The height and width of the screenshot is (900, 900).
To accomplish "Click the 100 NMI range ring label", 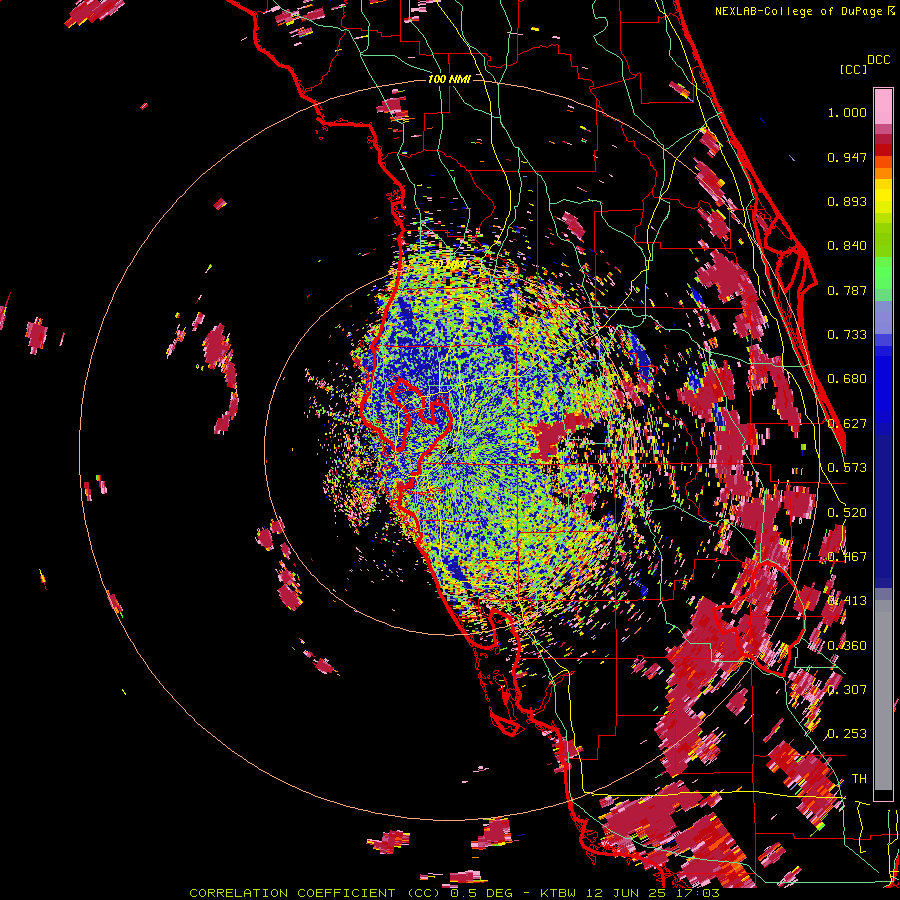I will pos(449,79).
